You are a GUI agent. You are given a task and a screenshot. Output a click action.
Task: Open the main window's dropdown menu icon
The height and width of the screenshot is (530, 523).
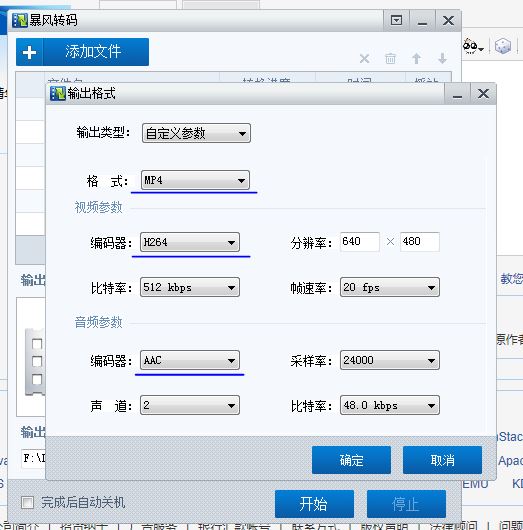396,20
